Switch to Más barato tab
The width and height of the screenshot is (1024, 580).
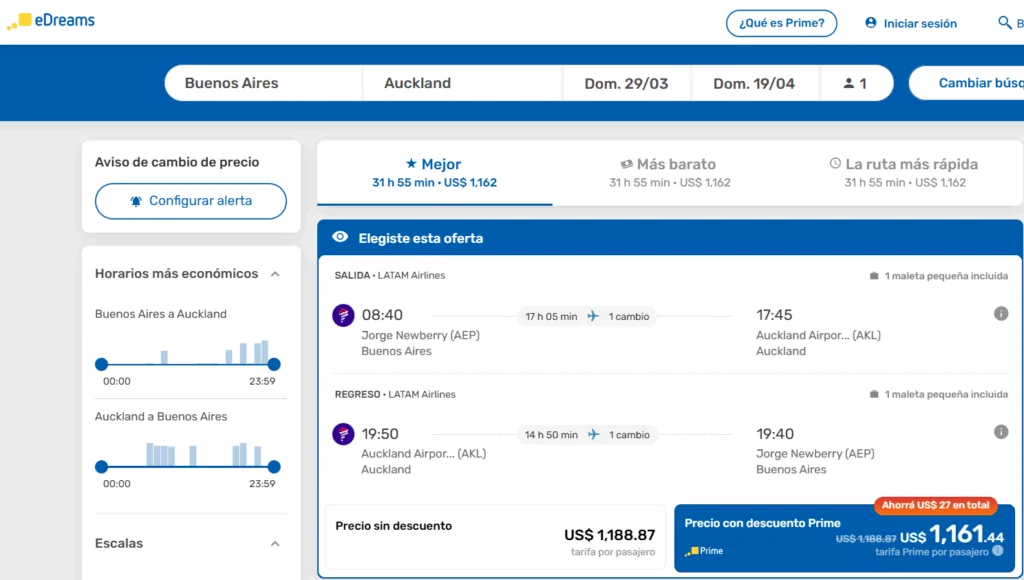tap(669, 172)
